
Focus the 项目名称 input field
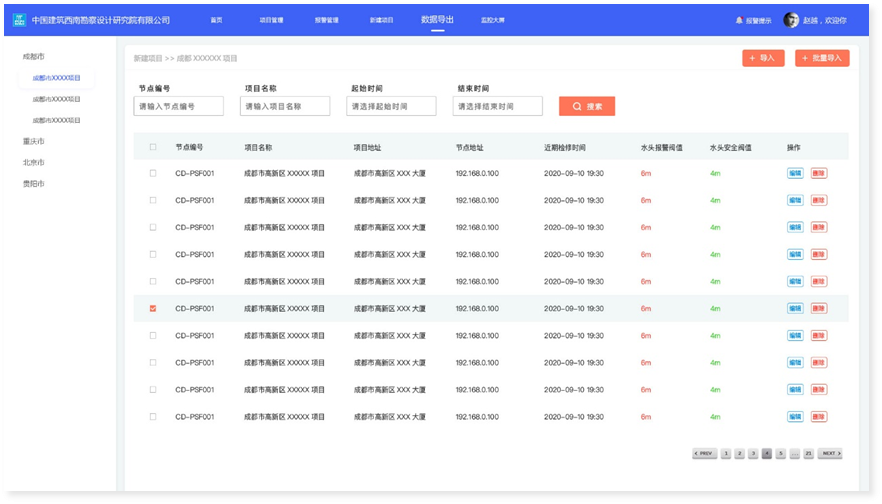(285, 106)
